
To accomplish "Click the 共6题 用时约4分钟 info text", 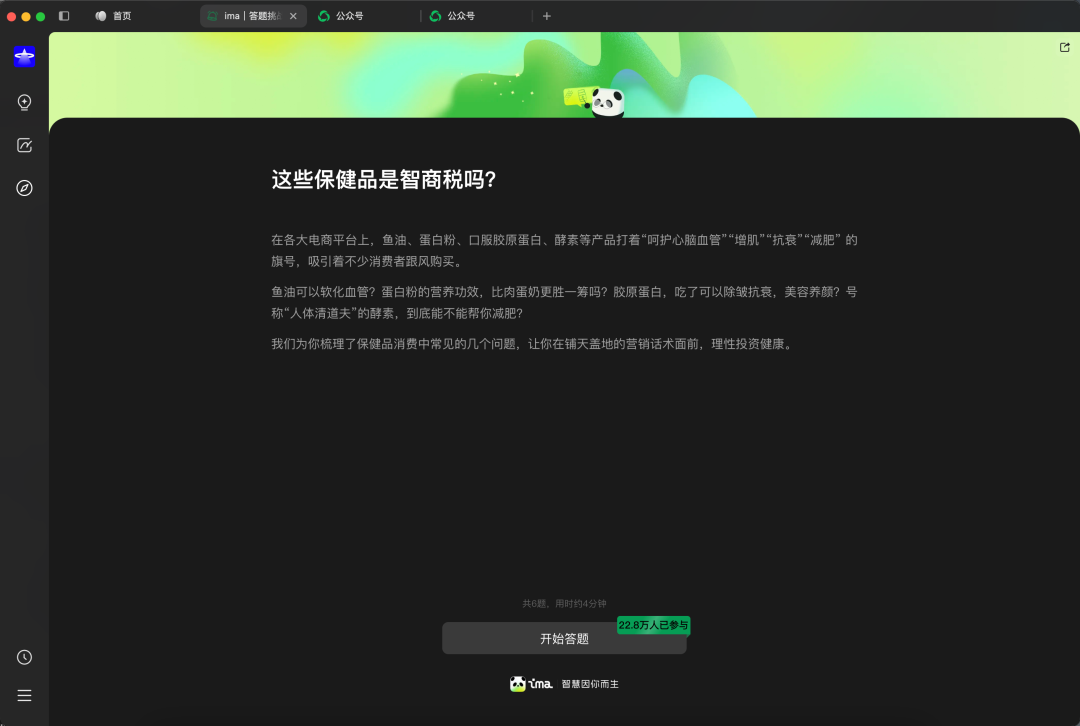I will point(565,603).
